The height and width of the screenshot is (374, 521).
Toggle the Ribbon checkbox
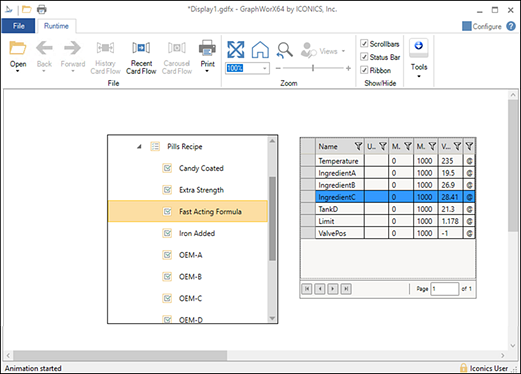pos(364,70)
